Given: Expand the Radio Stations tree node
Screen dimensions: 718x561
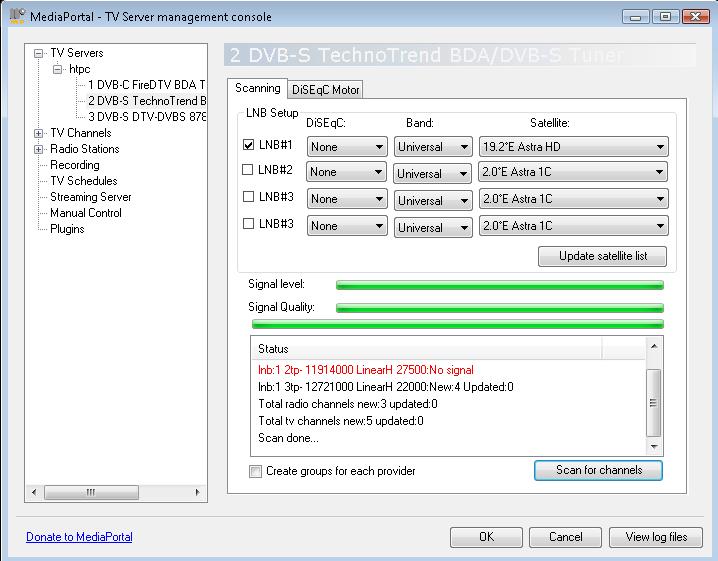Looking at the screenshot, I should (x=38, y=150).
